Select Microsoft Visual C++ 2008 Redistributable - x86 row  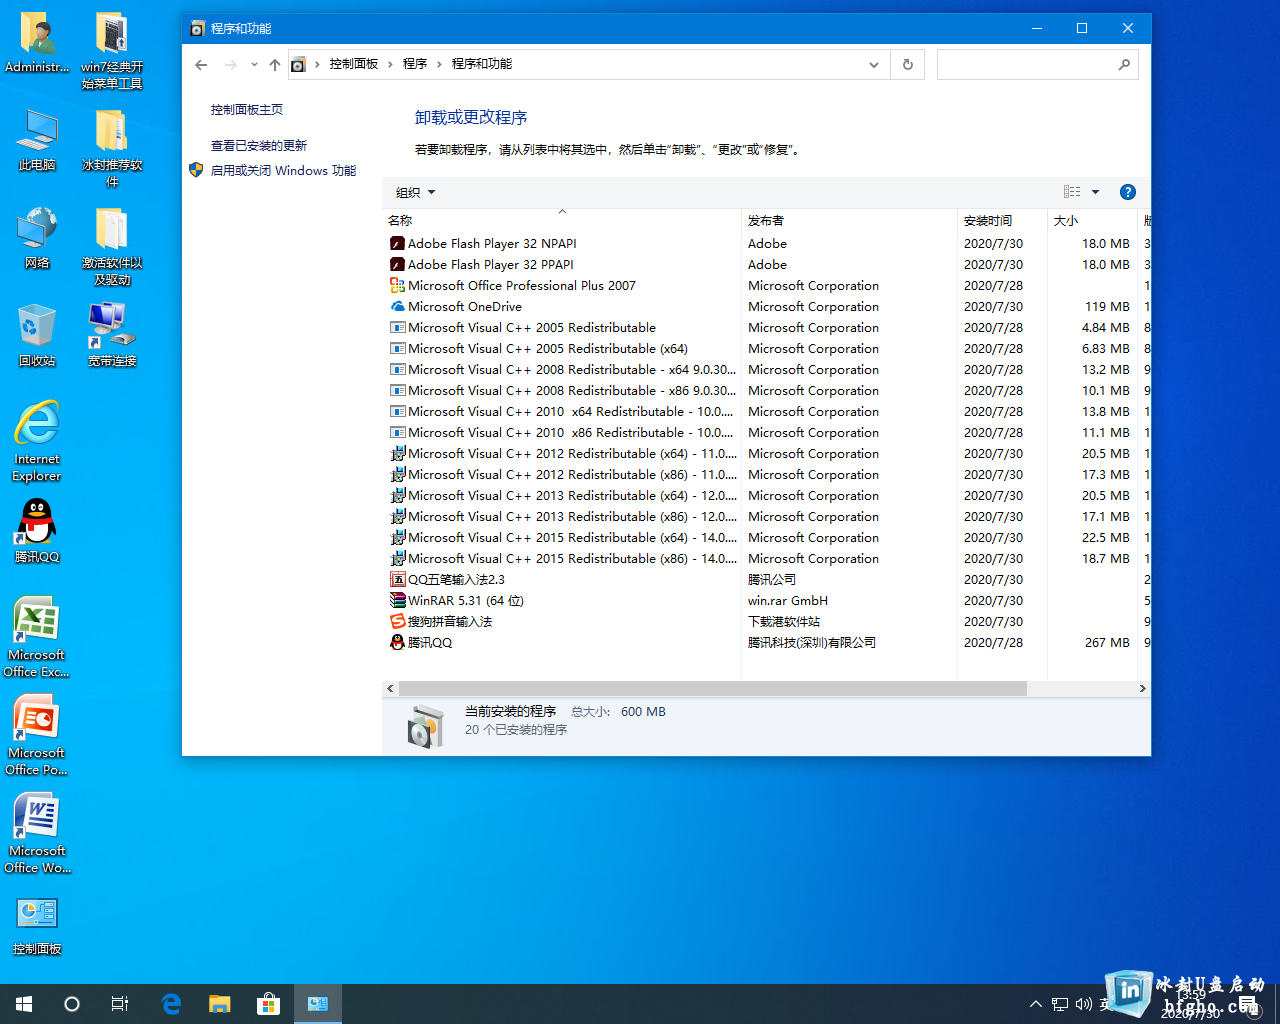point(766,390)
